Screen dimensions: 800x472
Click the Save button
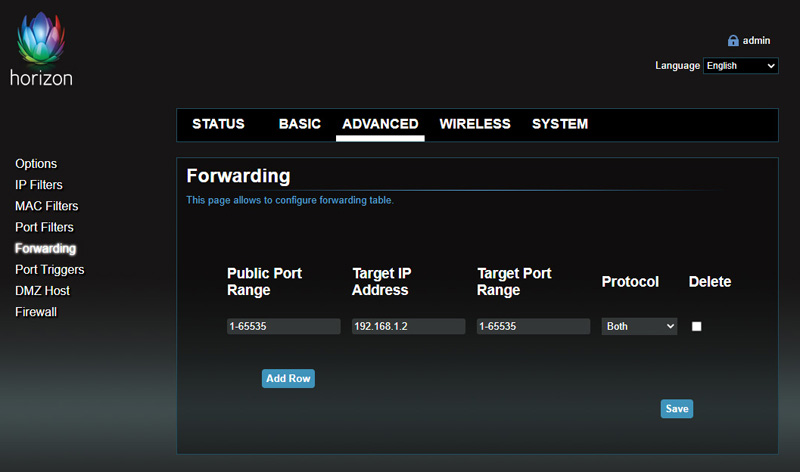pyautogui.click(x=676, y=408)
